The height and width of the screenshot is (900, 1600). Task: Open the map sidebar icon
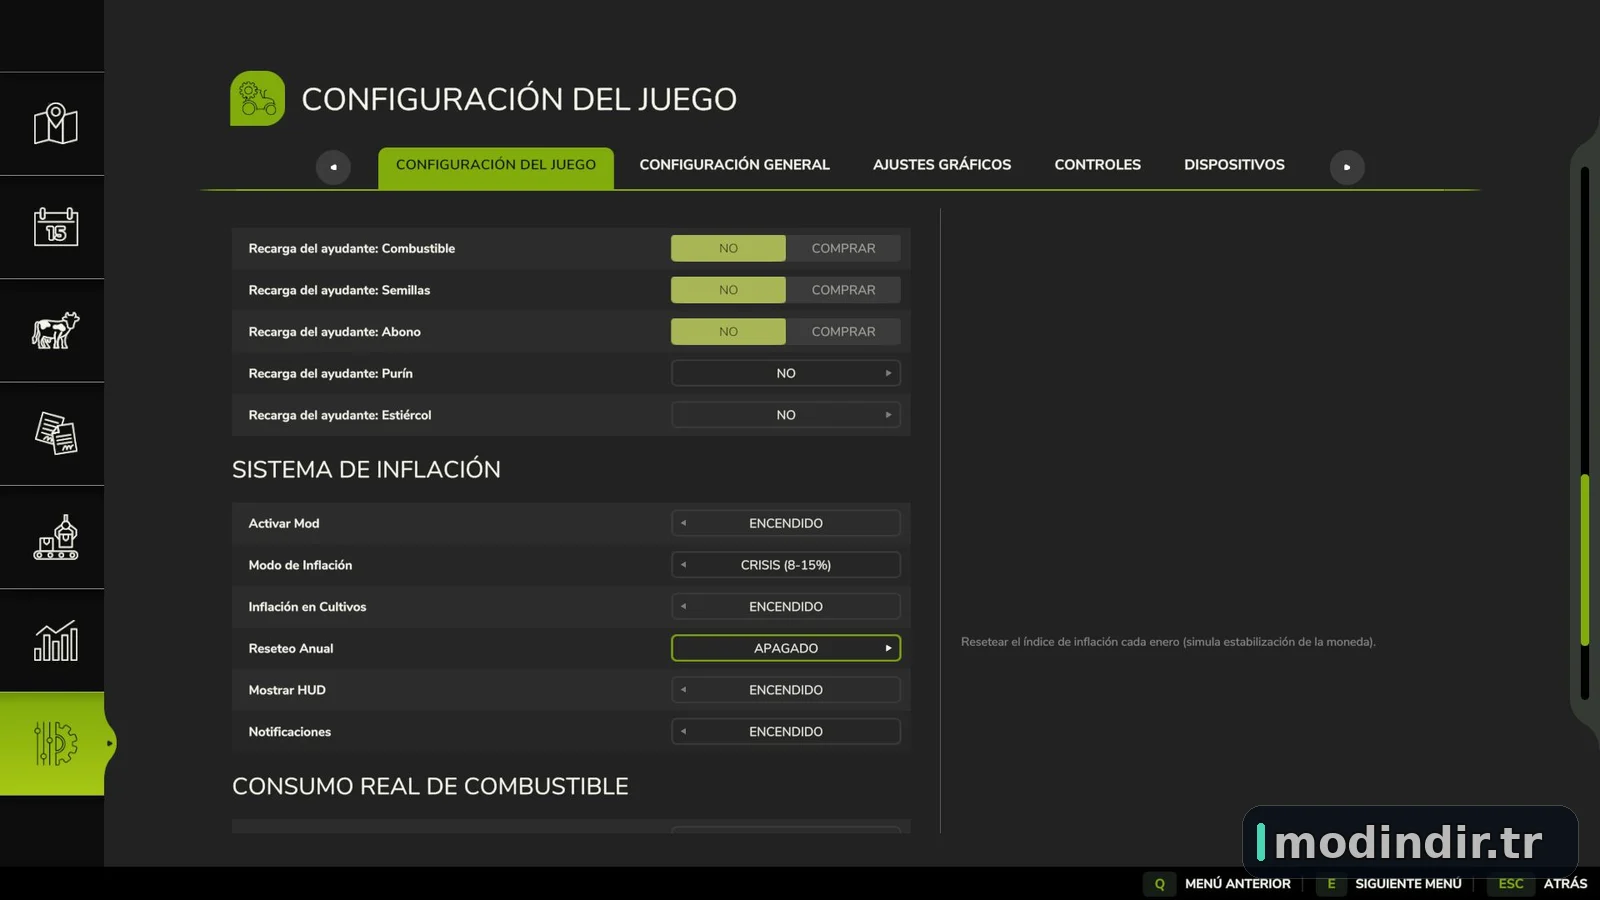[x=56, y=124]
